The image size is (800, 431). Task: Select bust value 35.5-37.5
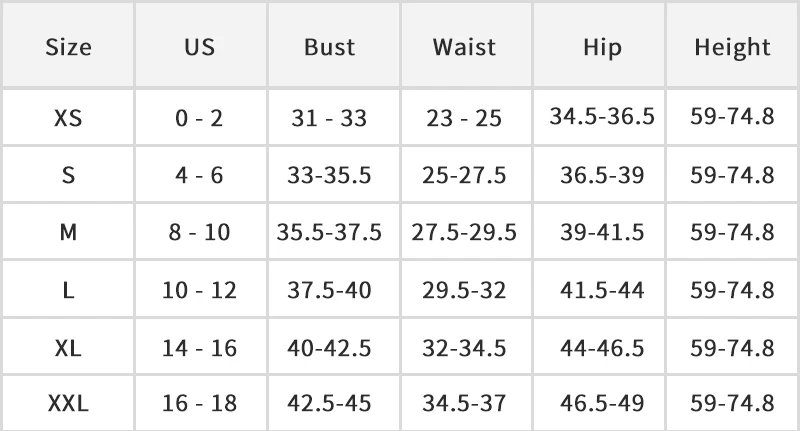coord(329,233)
